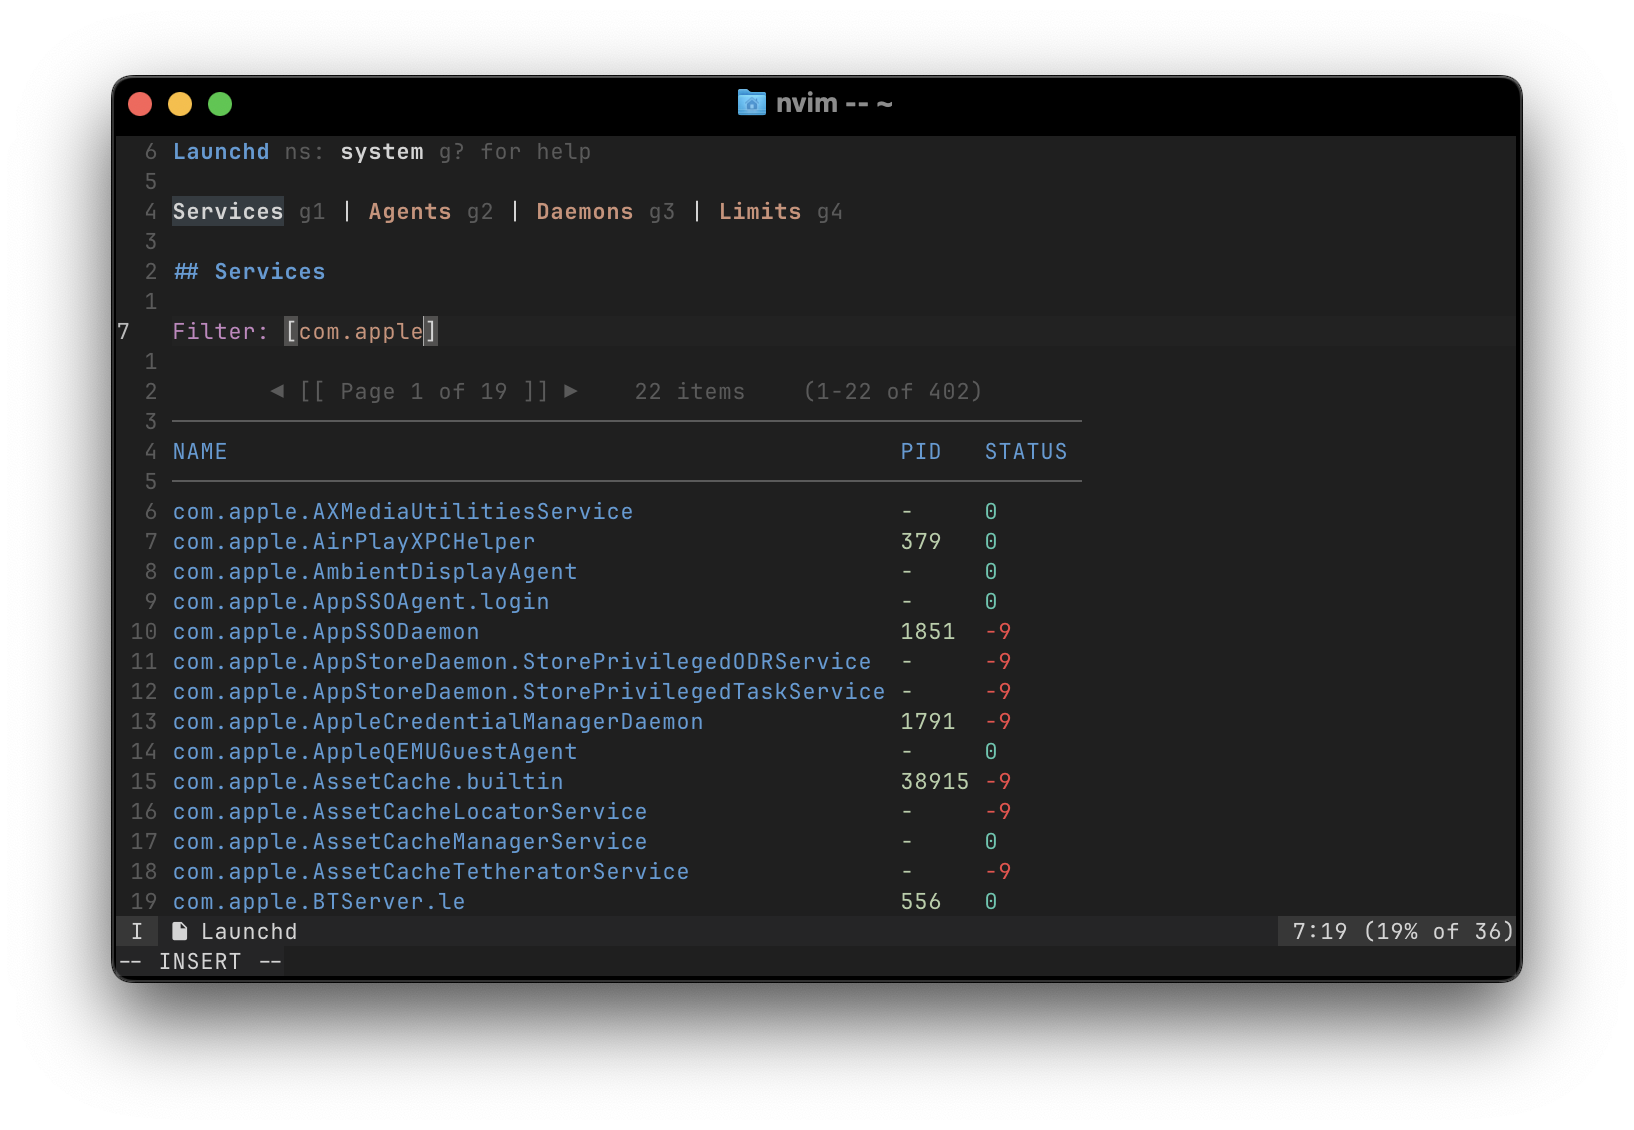Screen dimensions: 1634x1130
Task: Click the NAME column header
Action: click(200, 451)
